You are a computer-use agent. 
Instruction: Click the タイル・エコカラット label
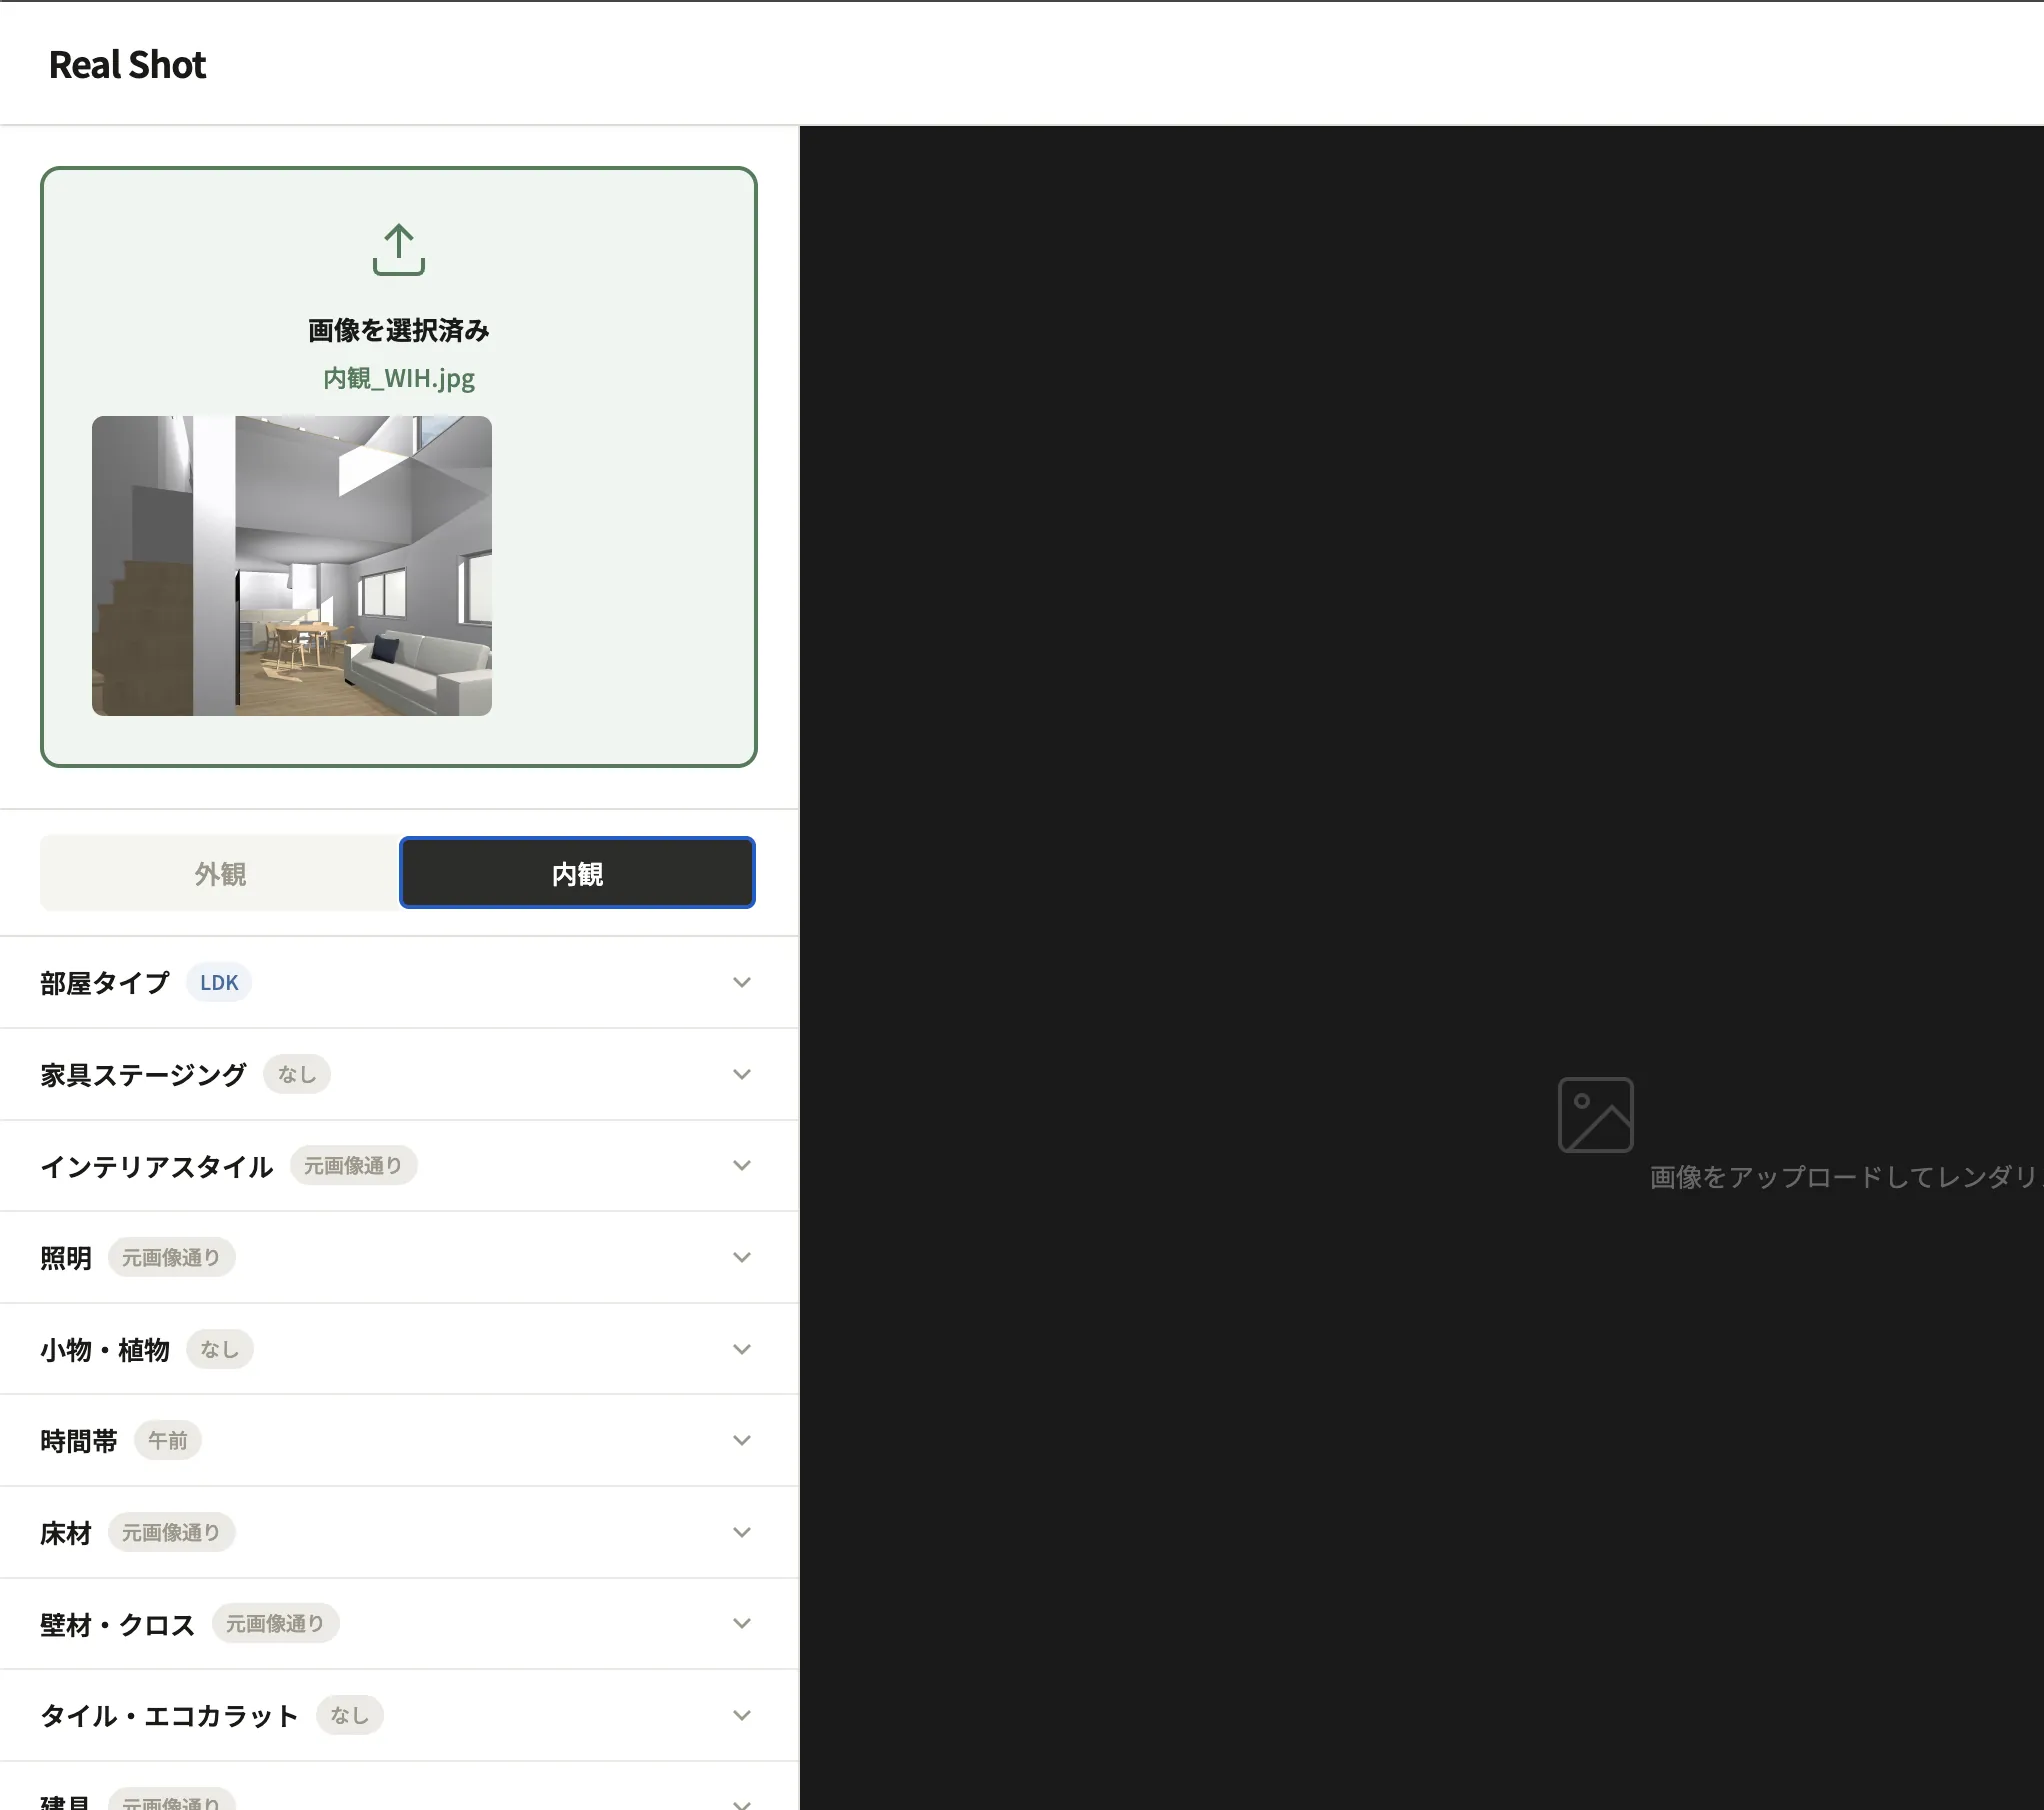click(170, 1716)
